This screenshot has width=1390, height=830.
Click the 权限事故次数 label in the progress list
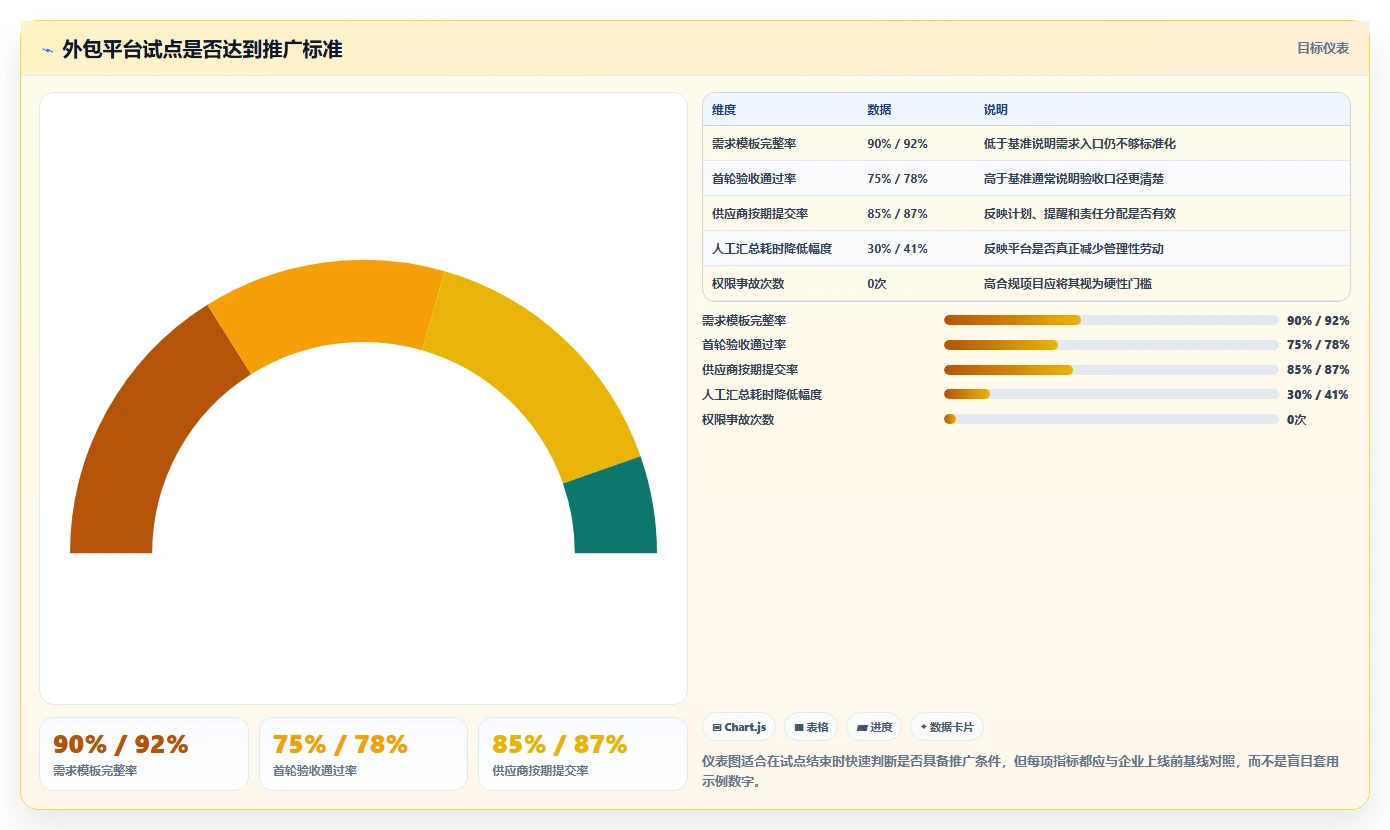click(x=738, y=419)
